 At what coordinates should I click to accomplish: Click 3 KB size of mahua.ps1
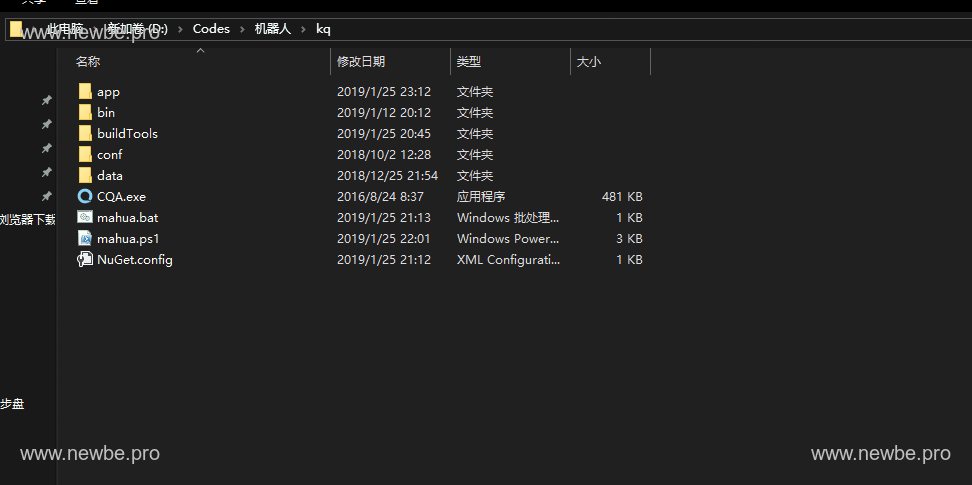(x=629, y=238)
